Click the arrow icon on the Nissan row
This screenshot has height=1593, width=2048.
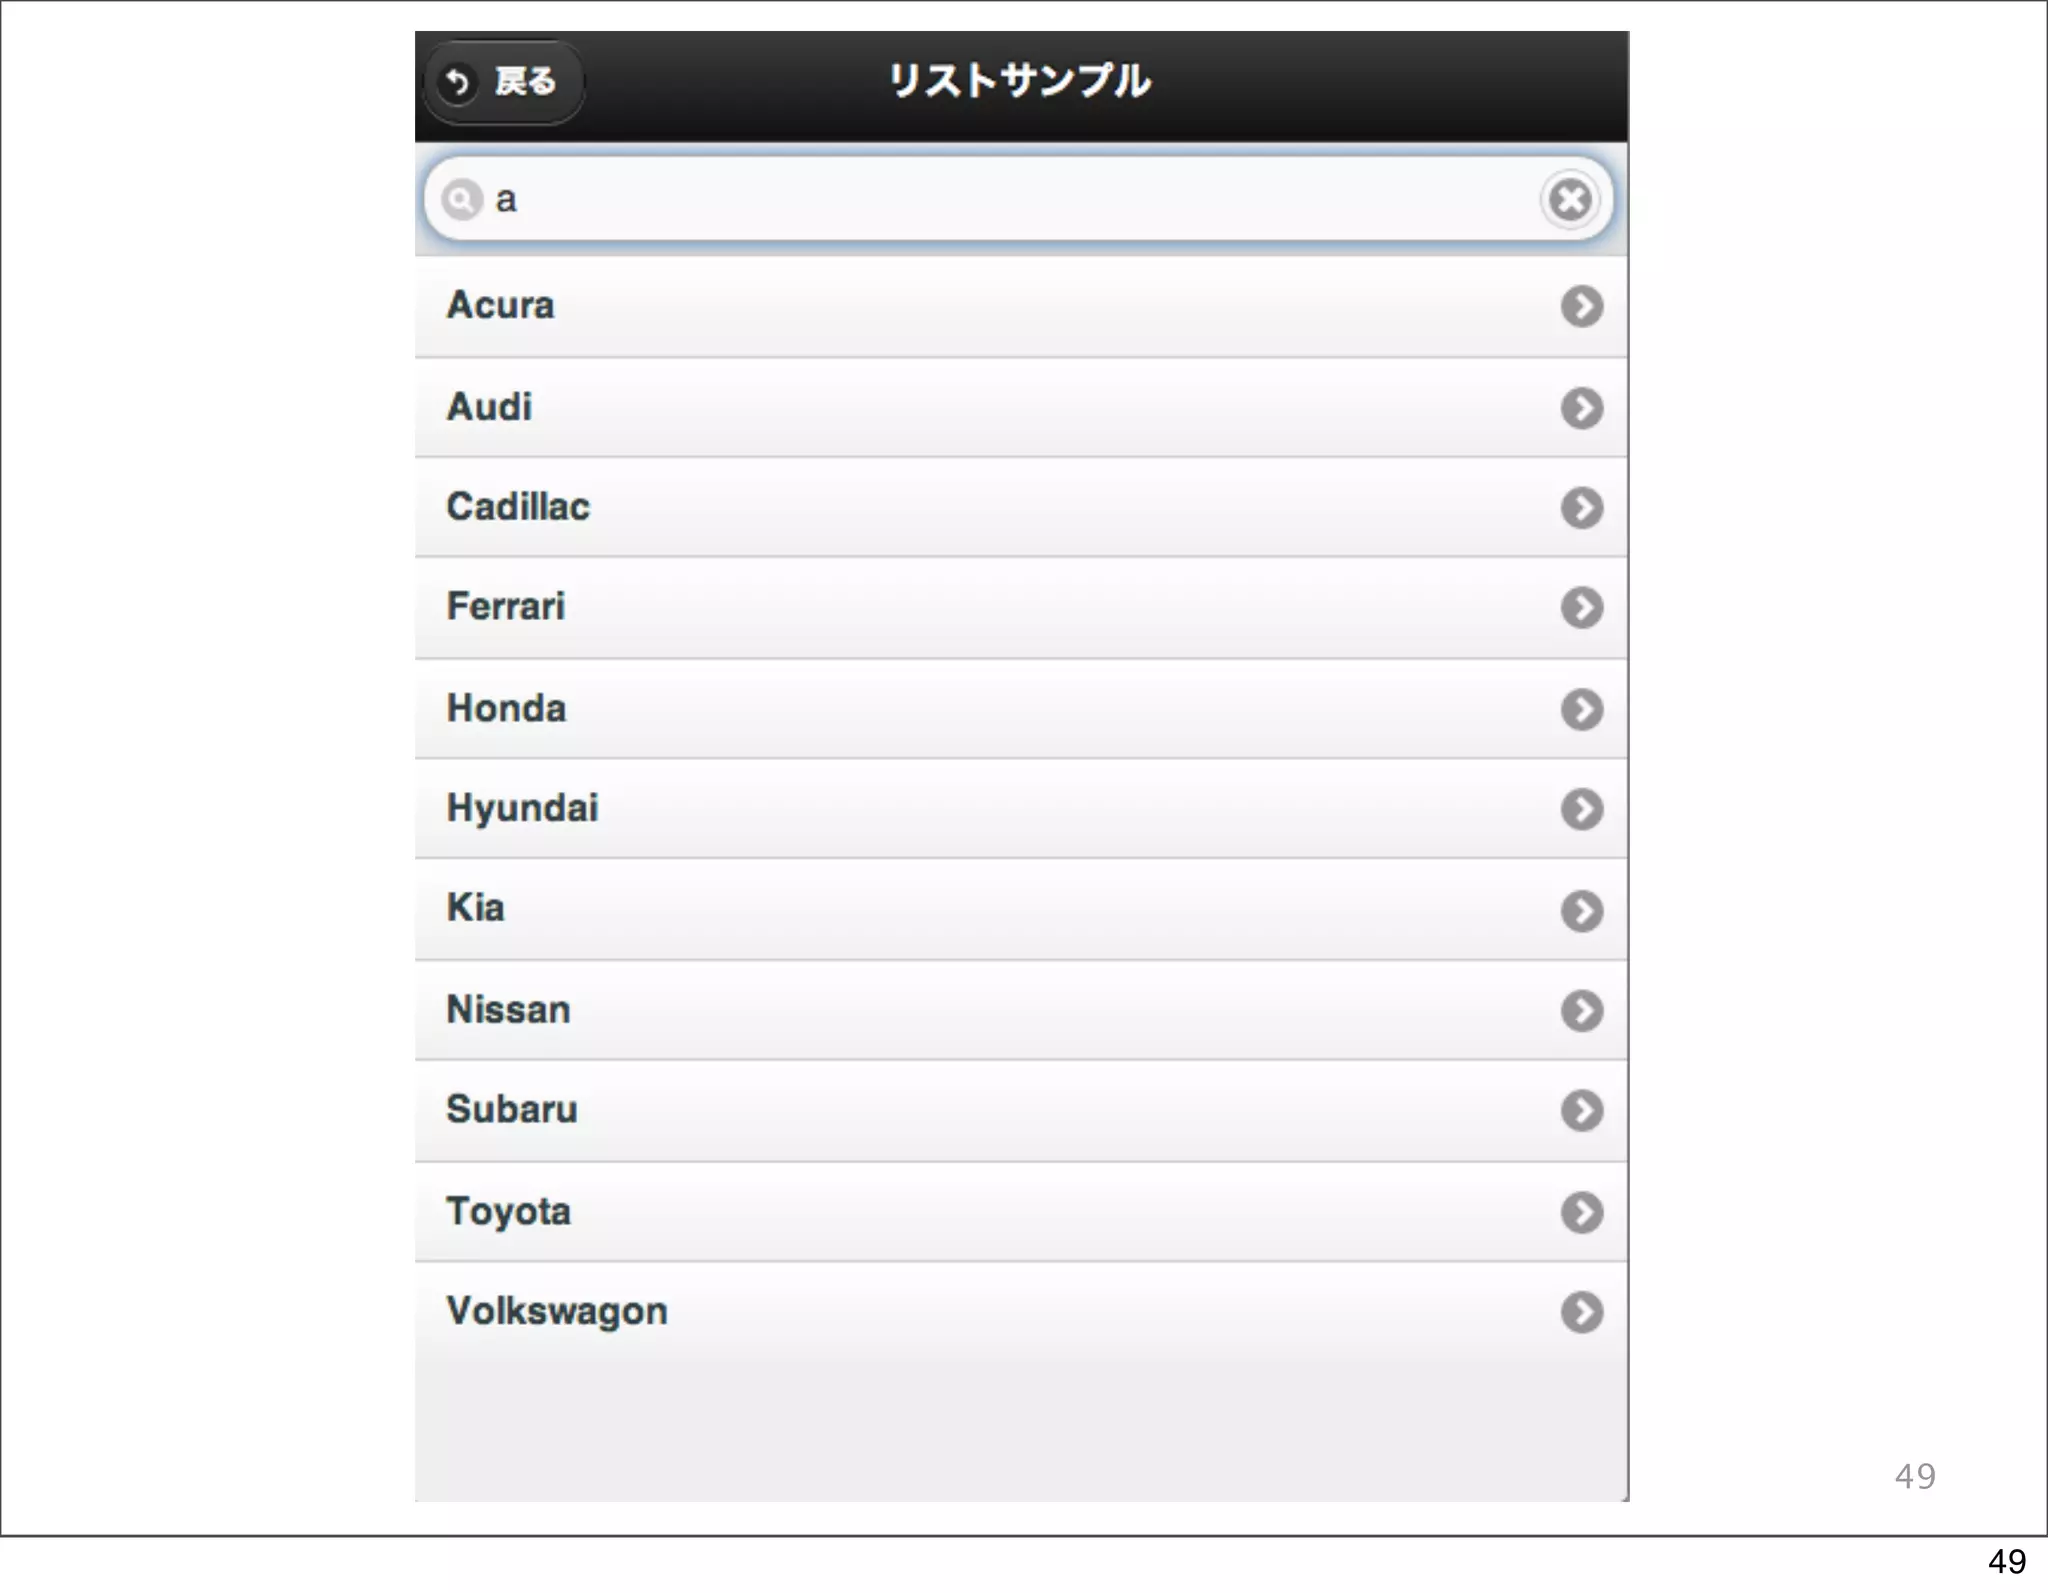pyautogui.click(x=1581, y=1011)
